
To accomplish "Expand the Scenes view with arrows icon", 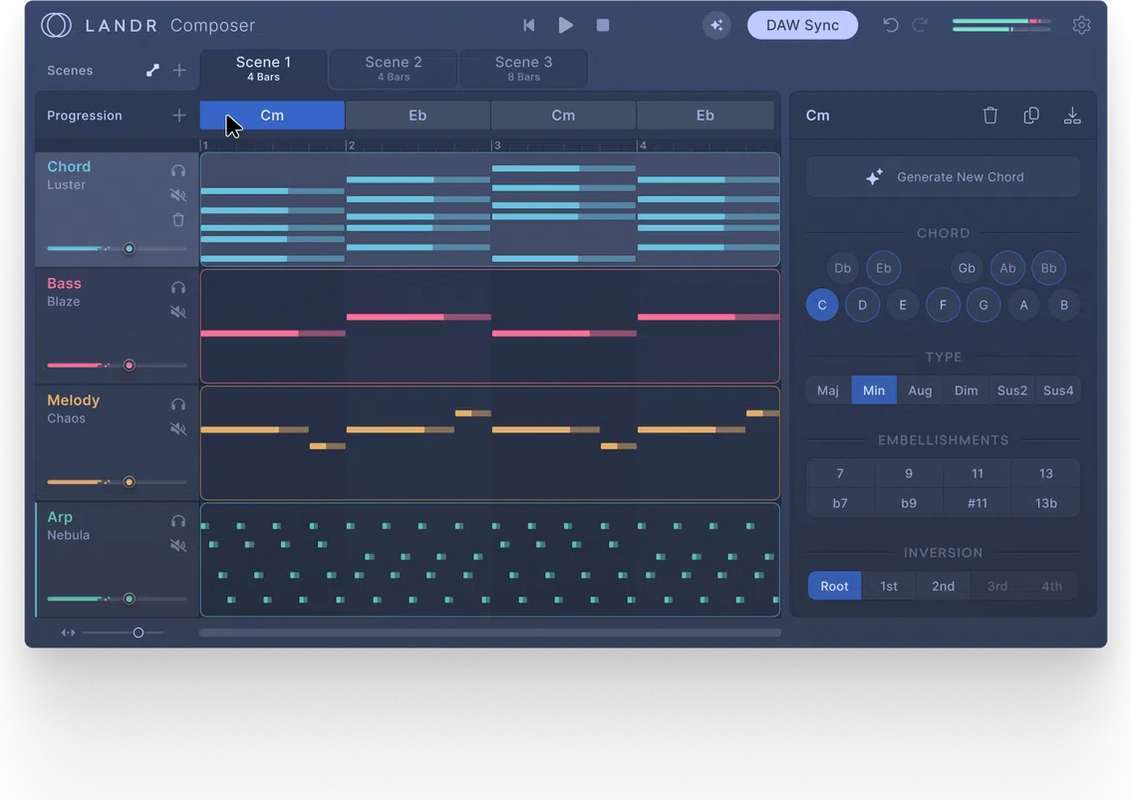I will click(x=152, y=71).
